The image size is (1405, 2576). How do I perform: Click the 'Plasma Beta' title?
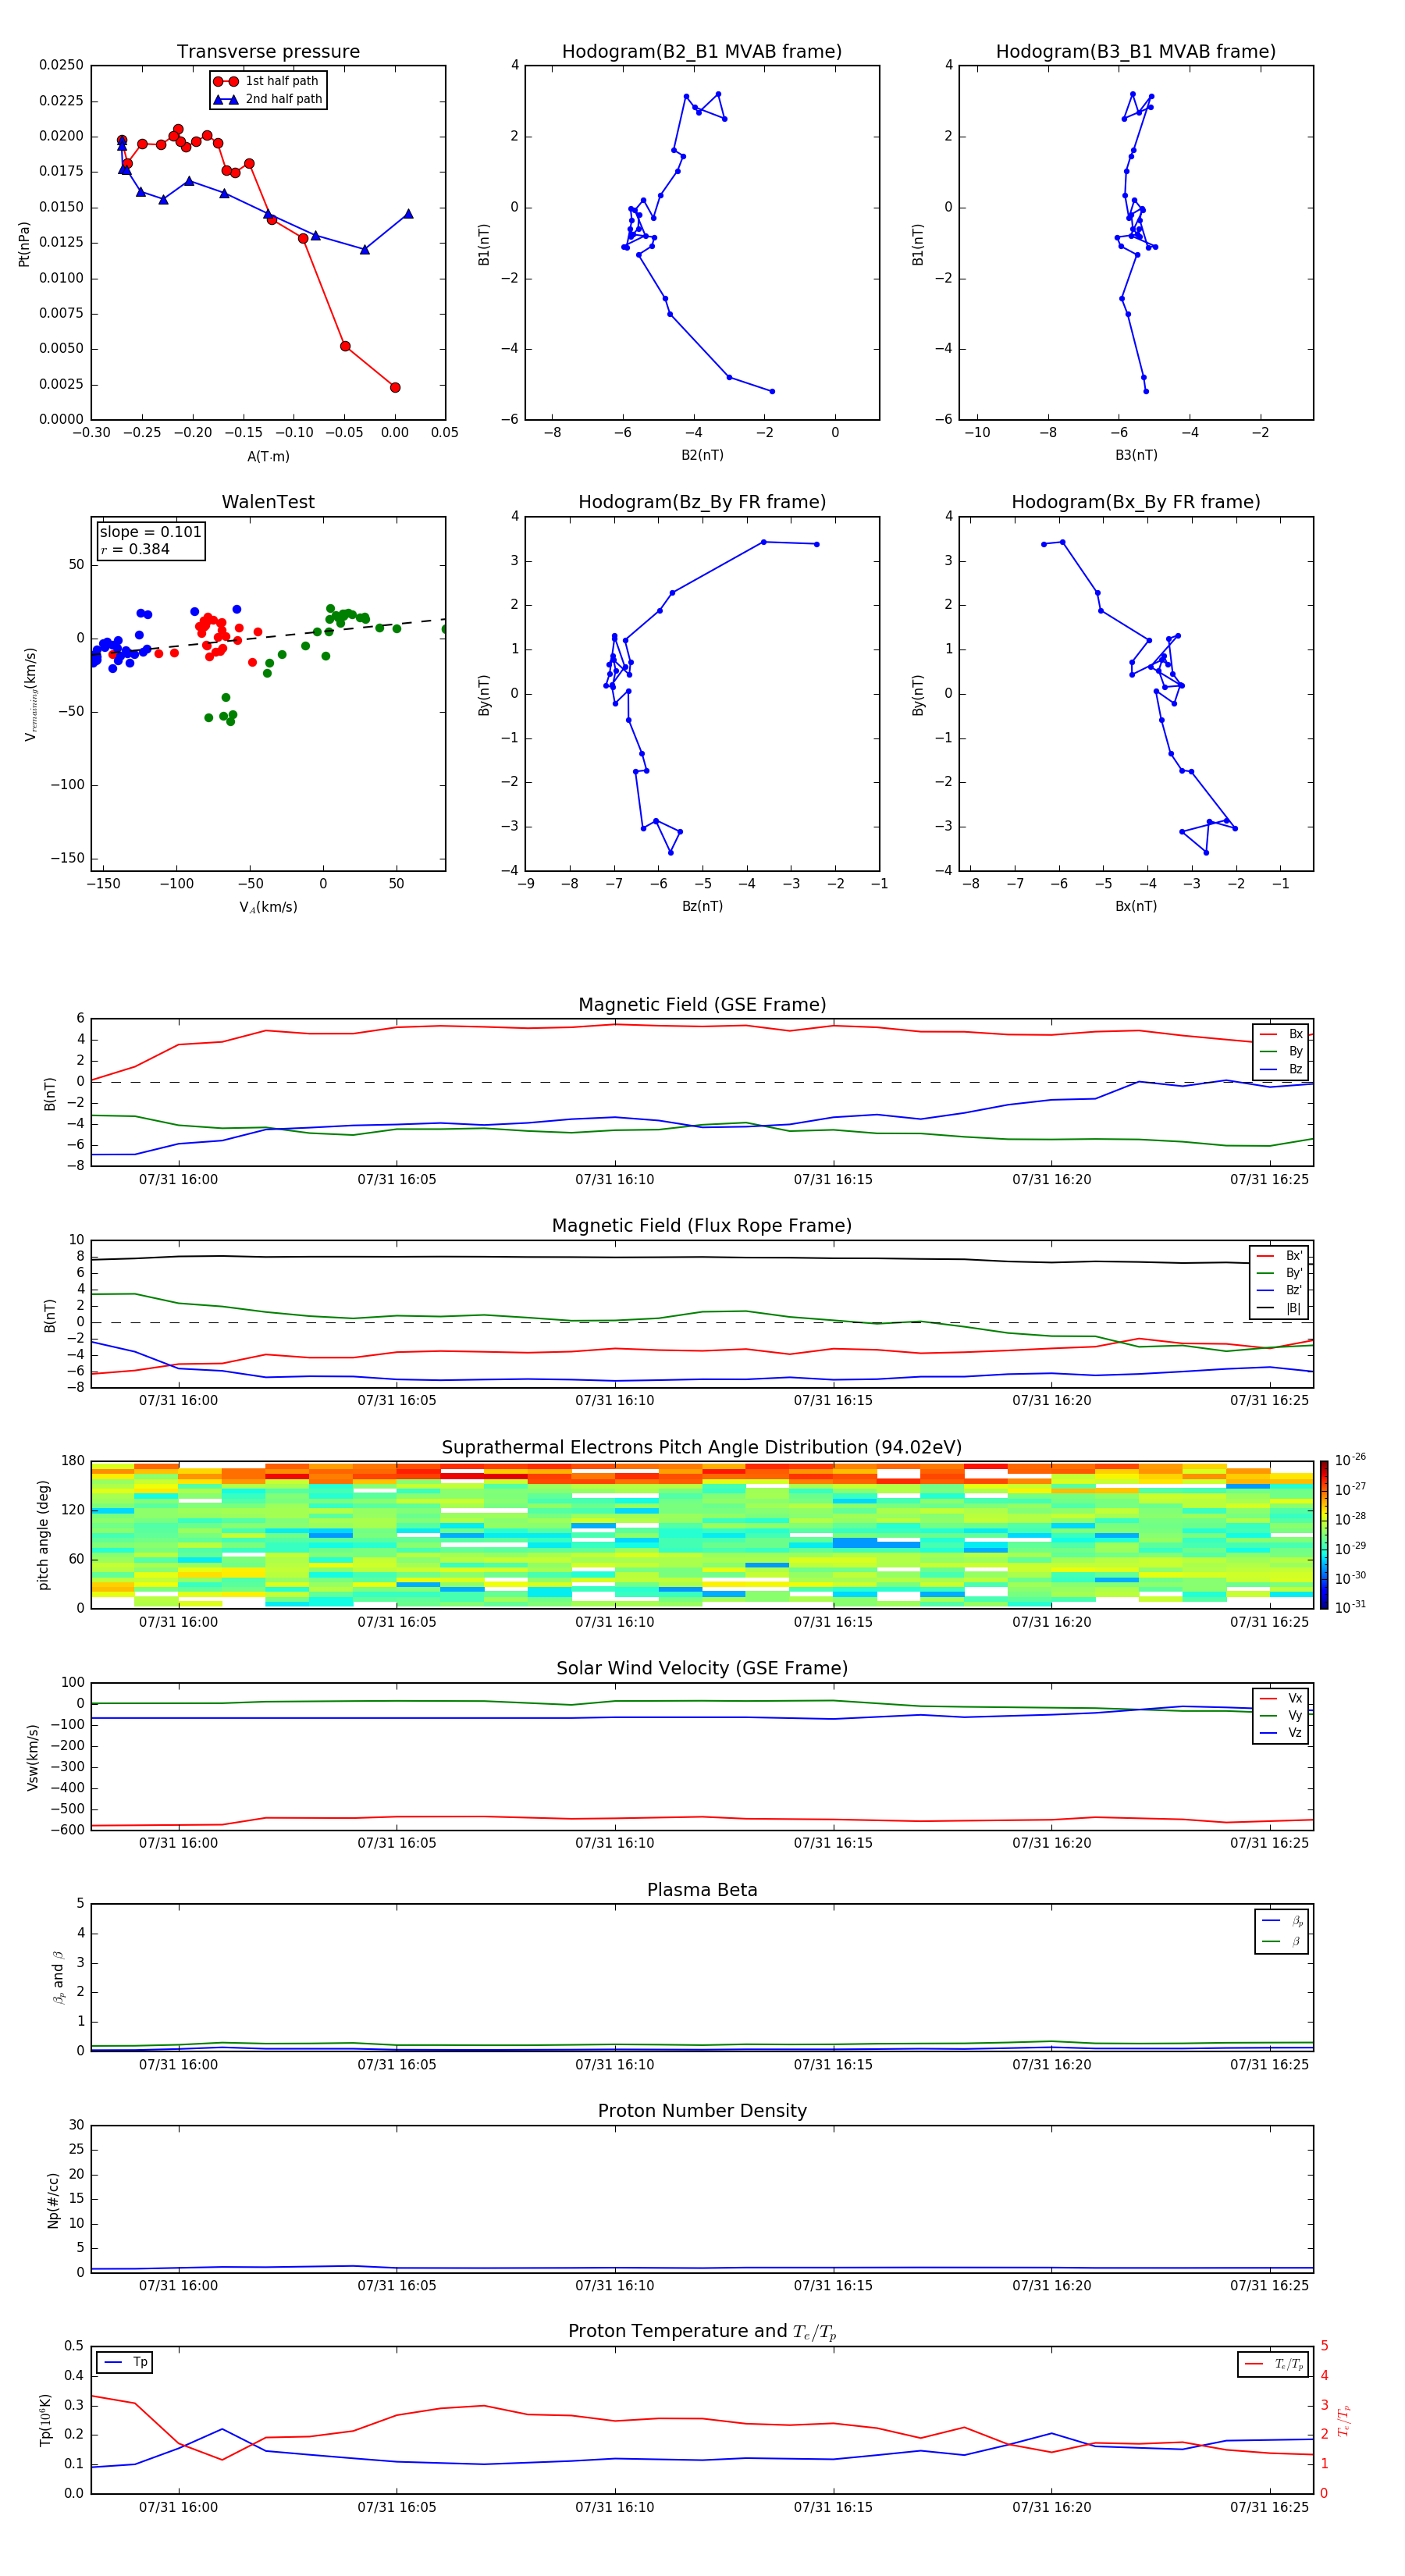click(x=702, y=1890)
